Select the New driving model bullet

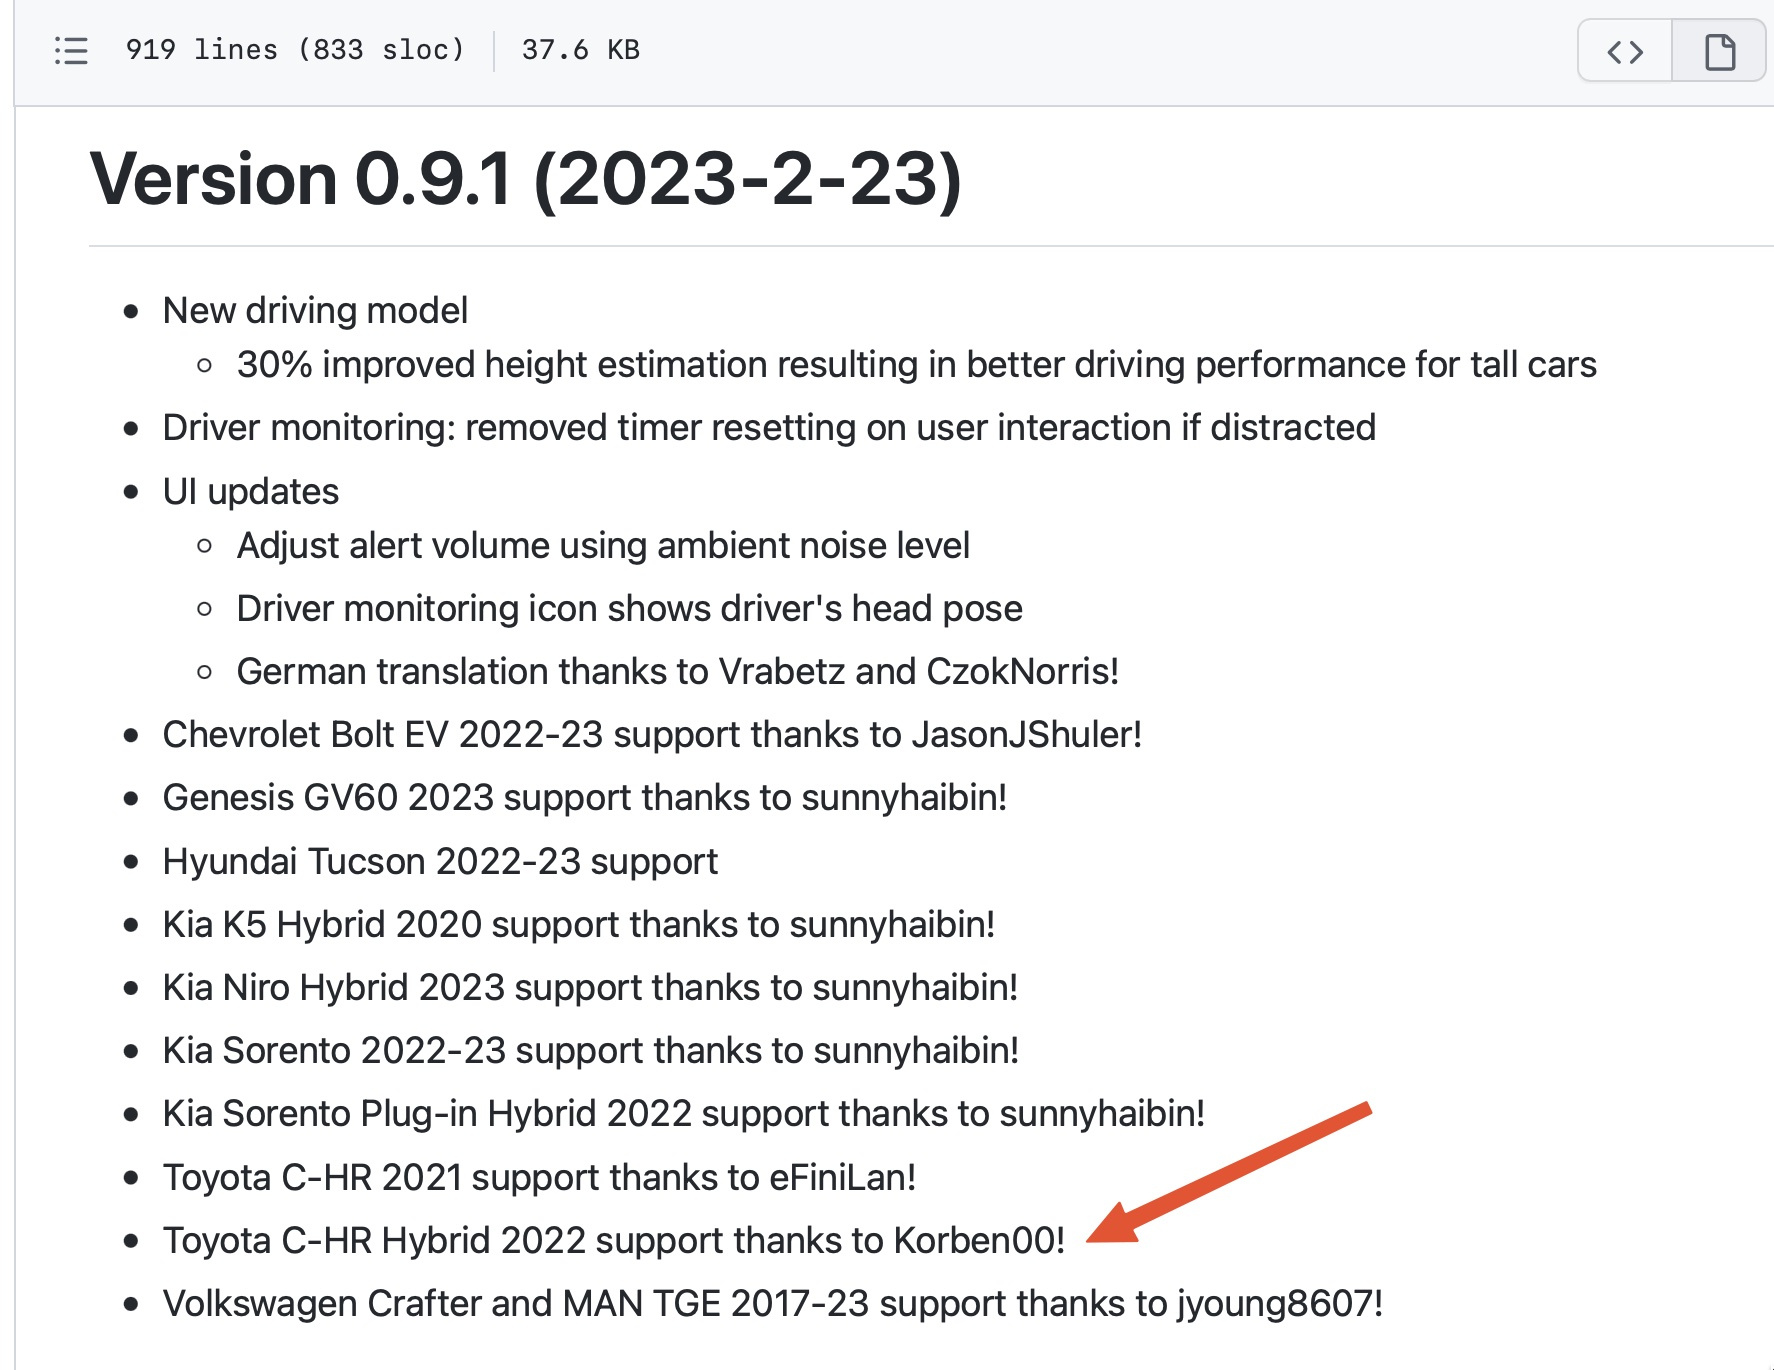coord(315,311)
